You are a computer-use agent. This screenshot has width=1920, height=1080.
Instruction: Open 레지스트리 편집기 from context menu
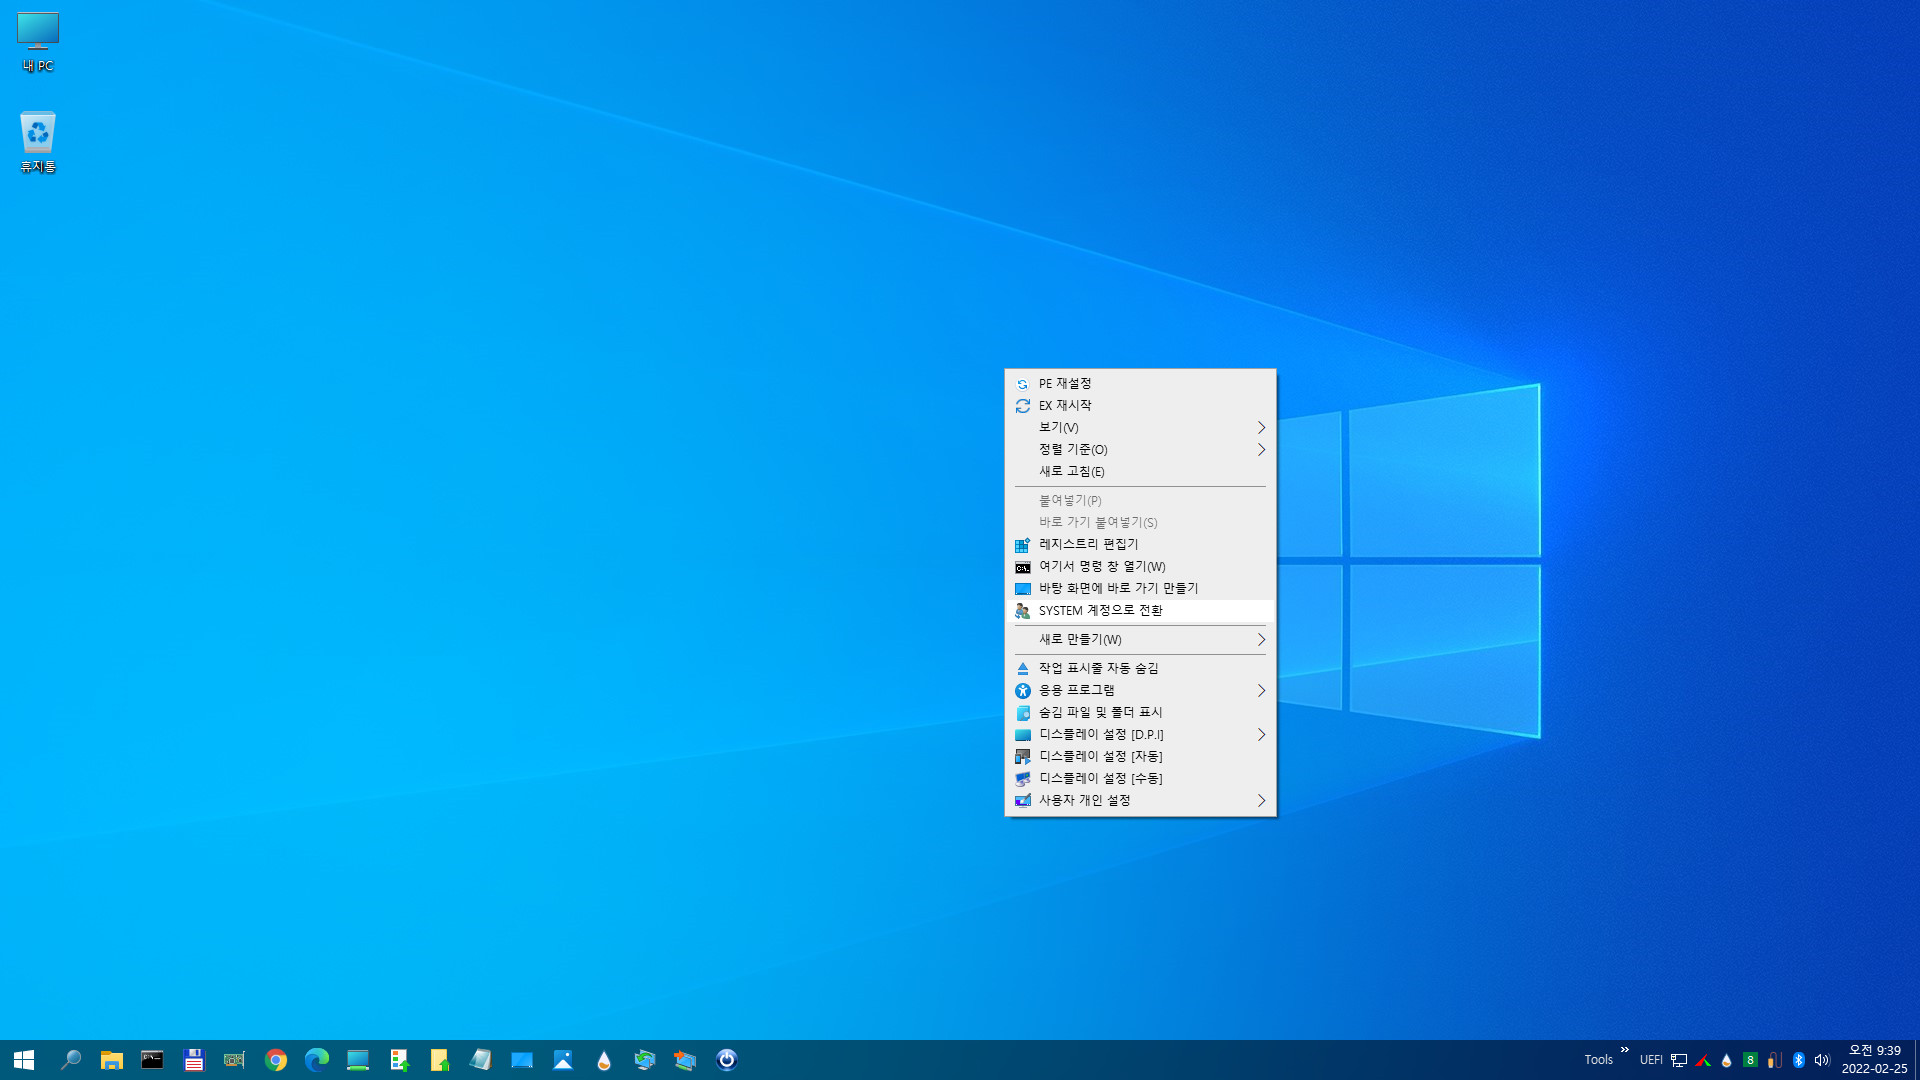(x=1140, y=545)
